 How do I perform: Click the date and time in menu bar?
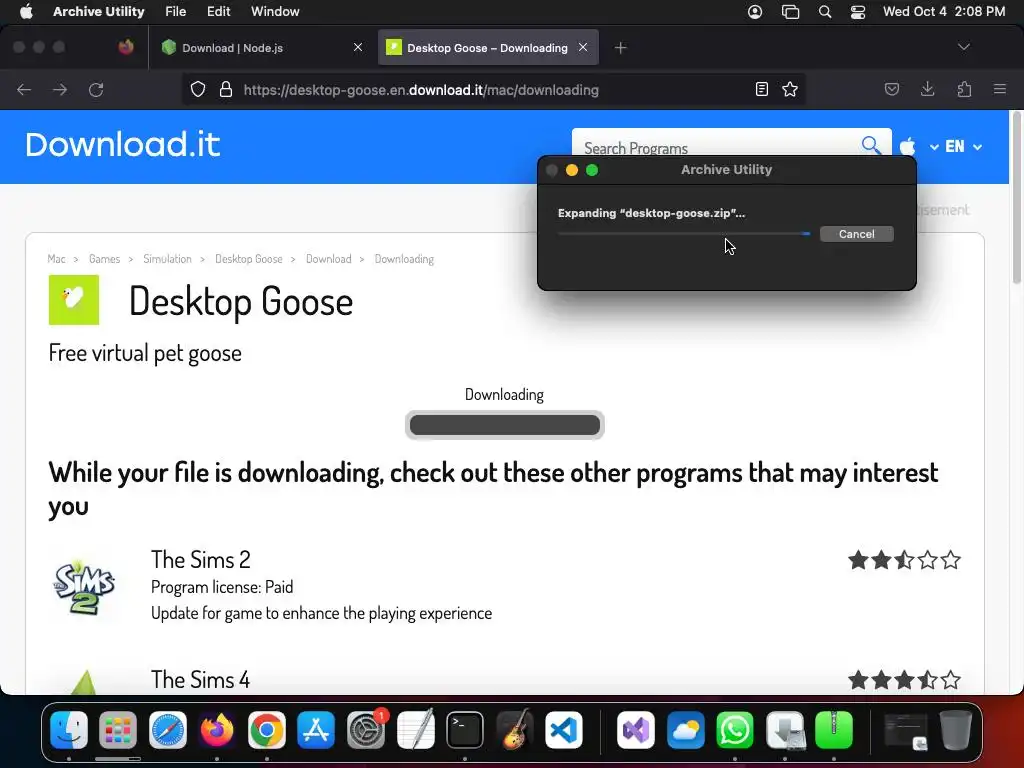pyautogui.click(x=944, y=12)
